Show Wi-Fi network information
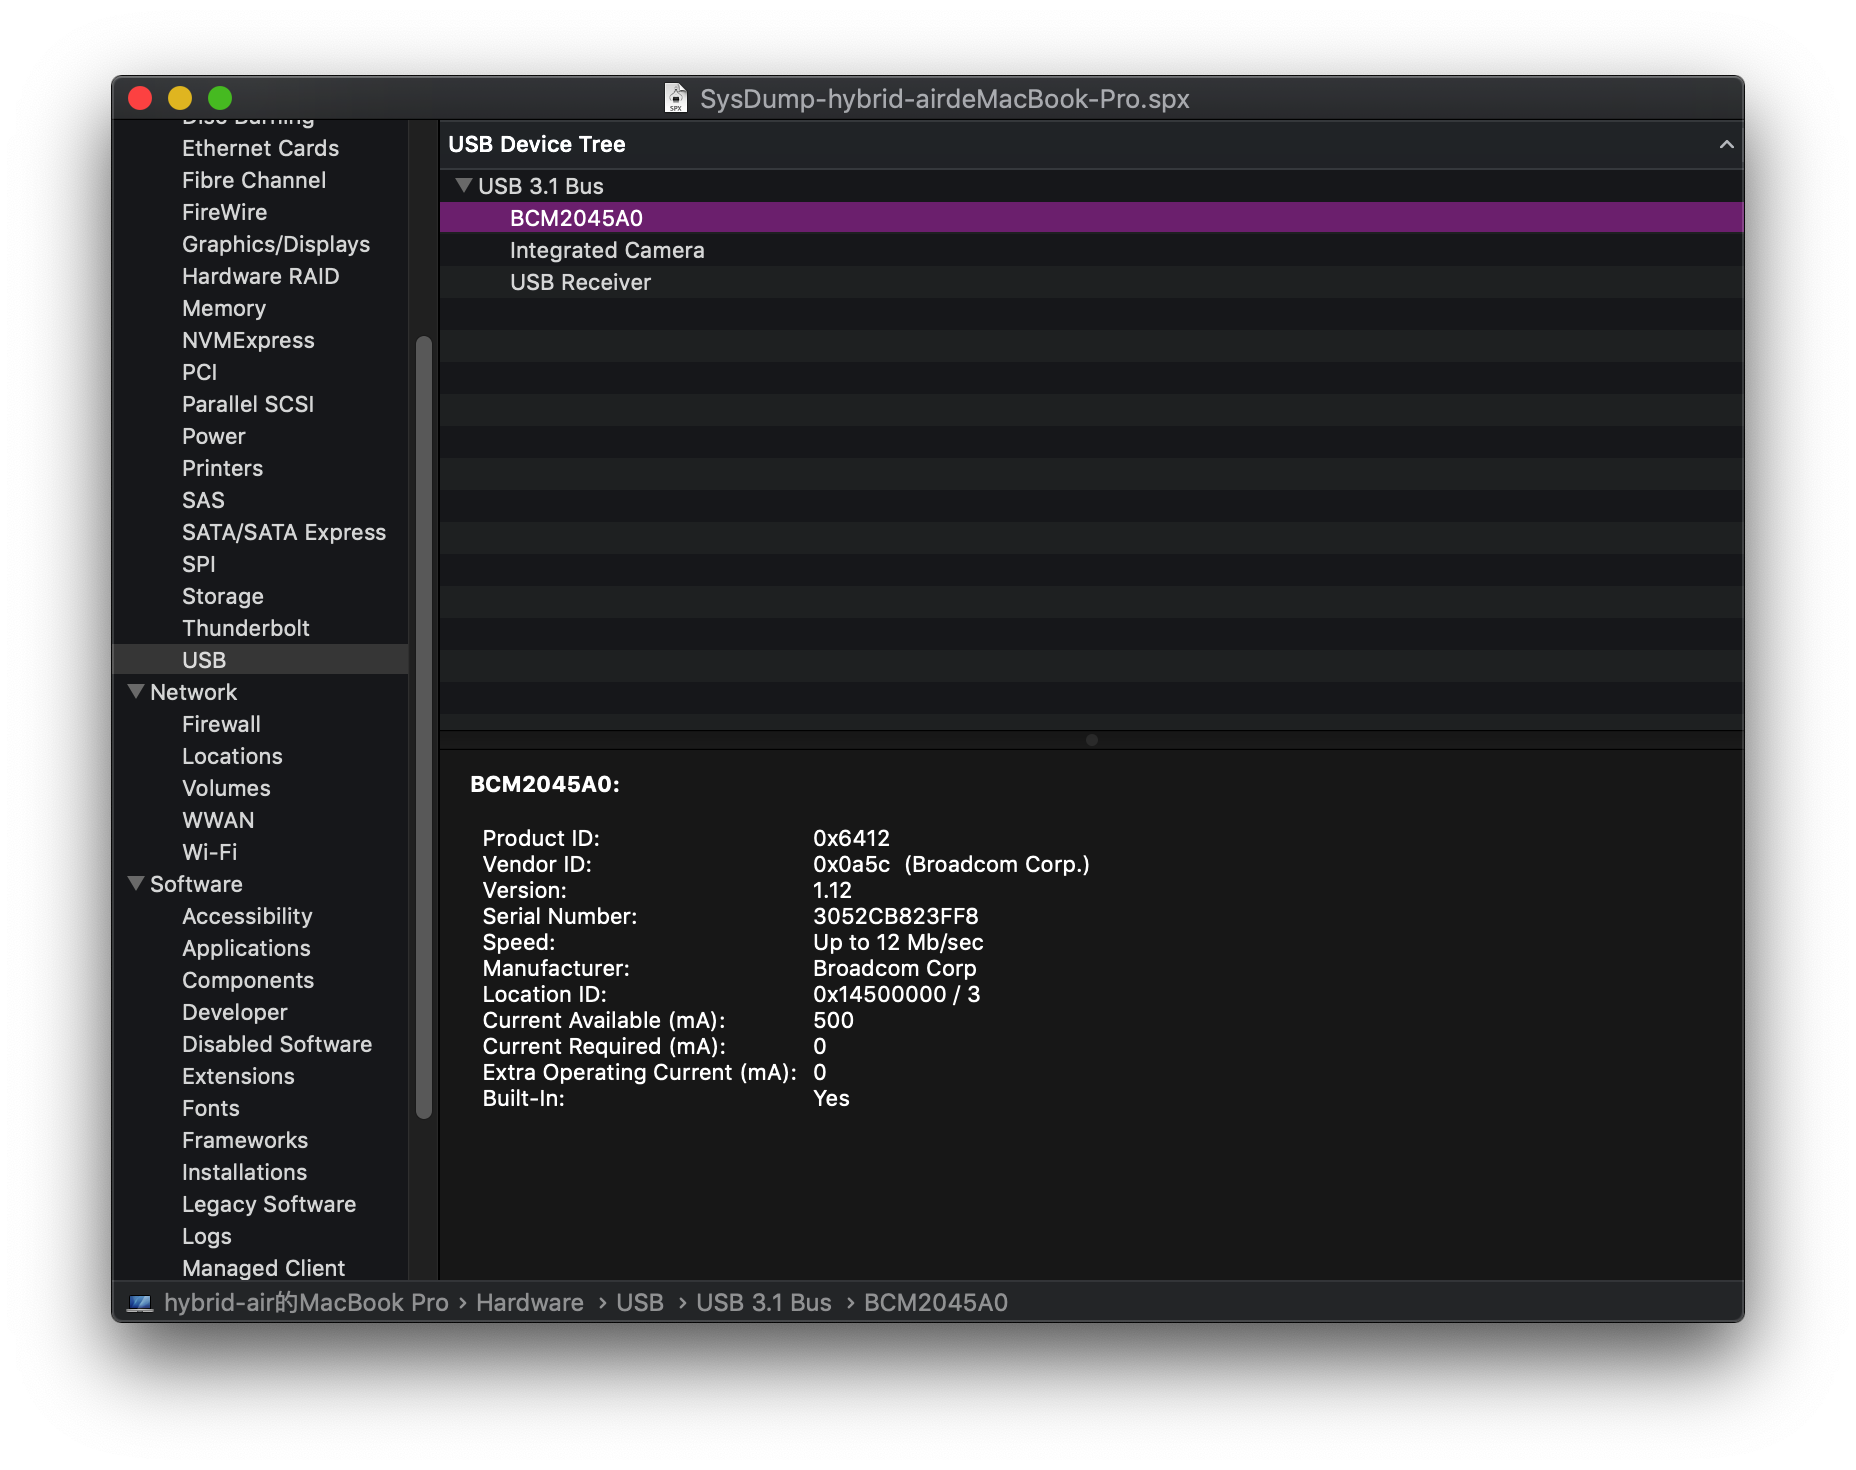 coord(209,852)
